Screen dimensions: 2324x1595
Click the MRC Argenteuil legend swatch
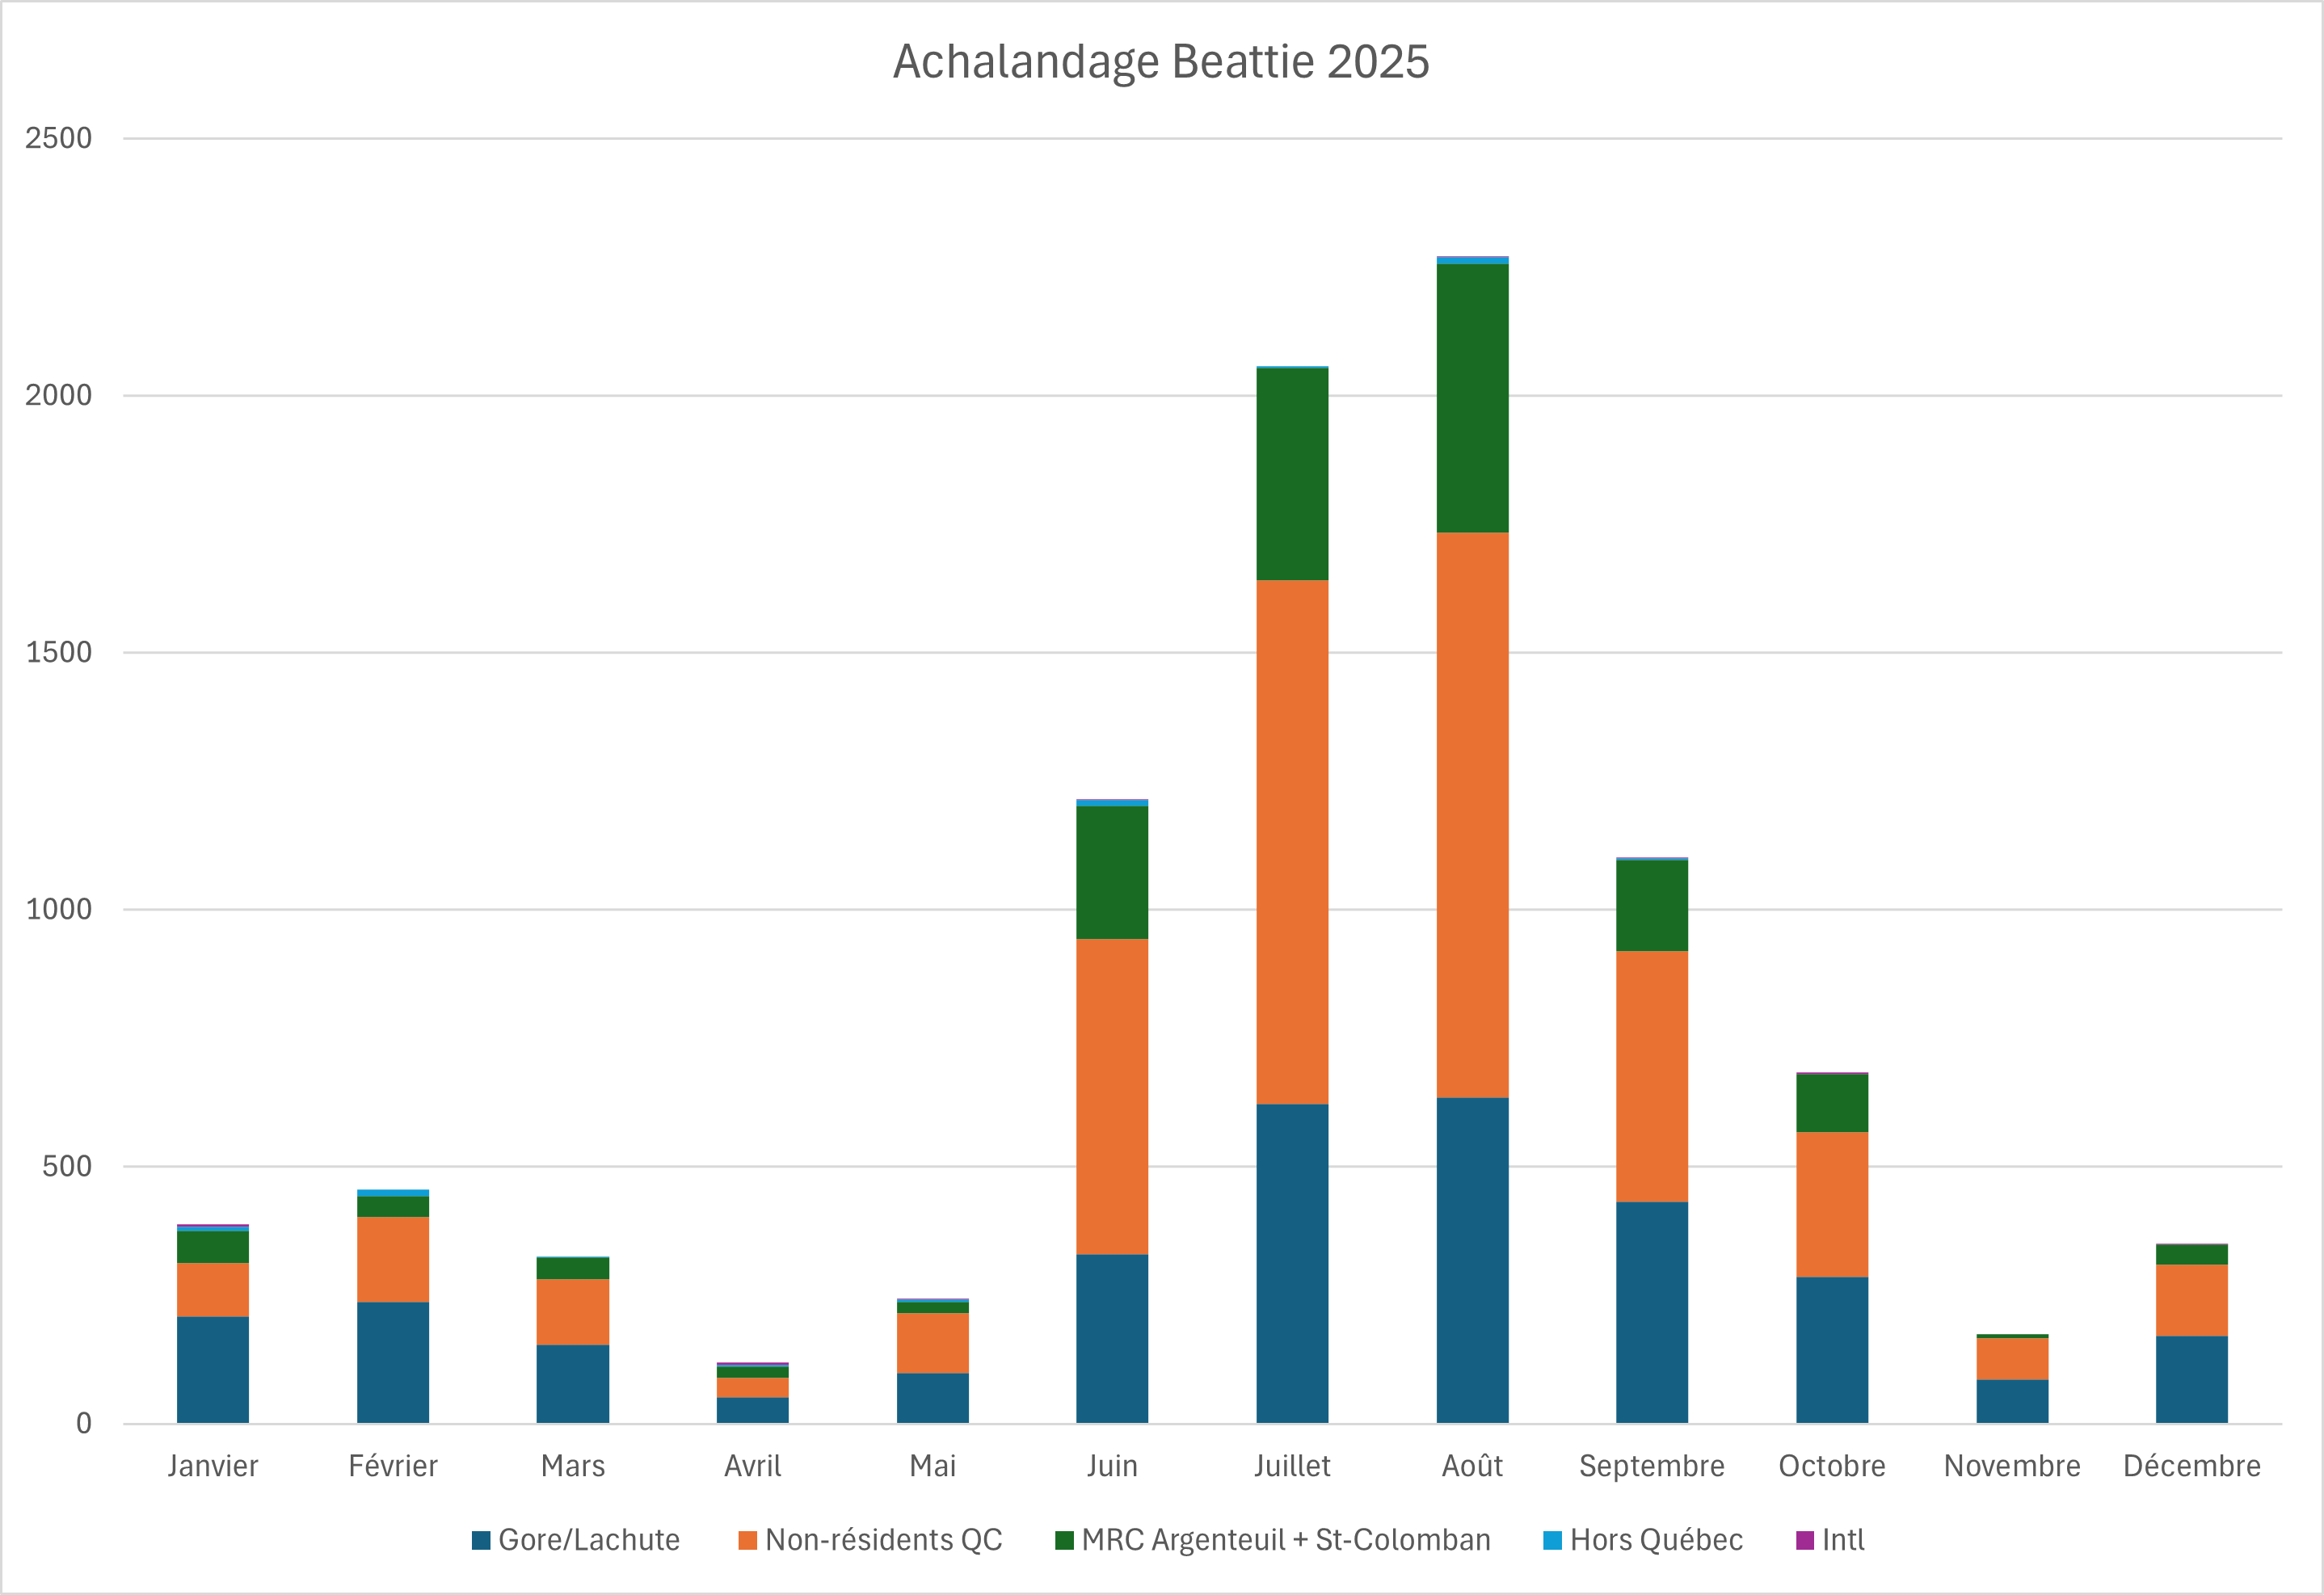pyautogui.click(x=1064, y=1540)
